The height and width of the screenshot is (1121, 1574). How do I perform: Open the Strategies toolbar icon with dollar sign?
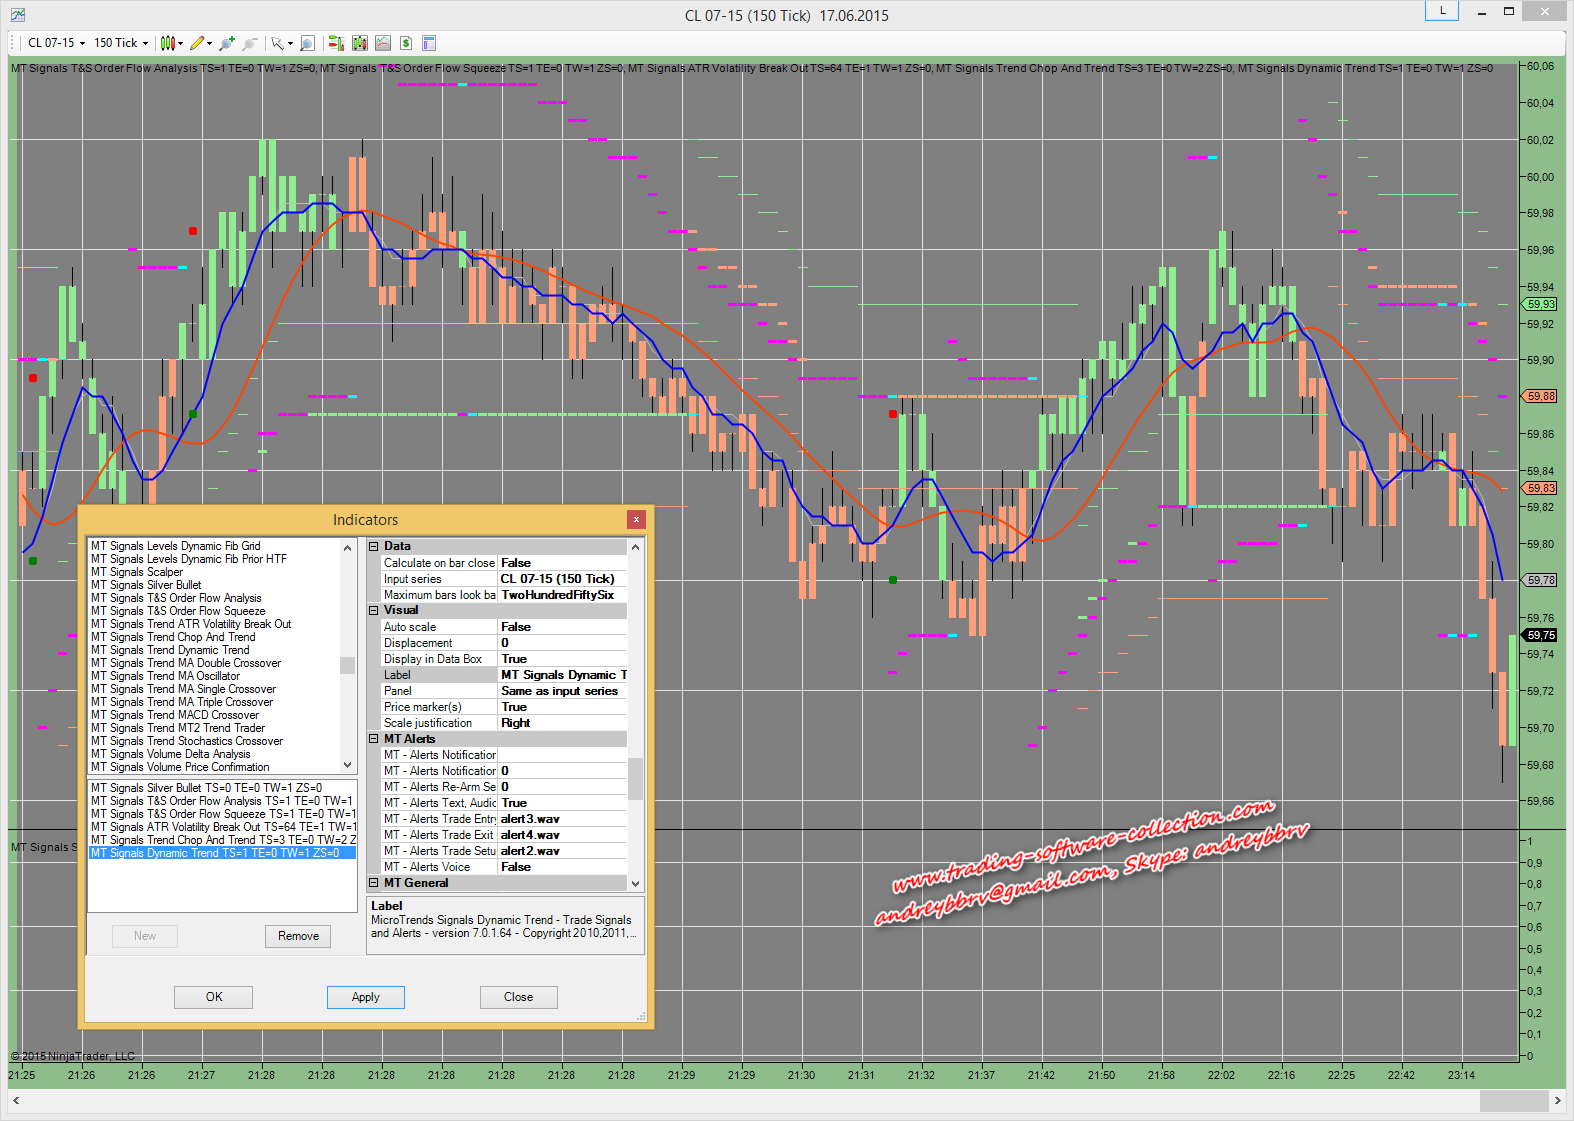point(406,43)
